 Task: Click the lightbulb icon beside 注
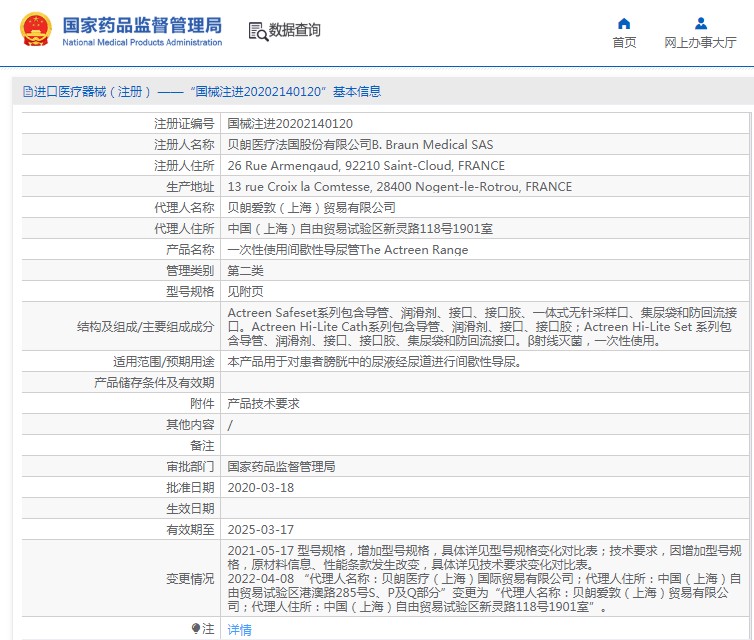point(196,628)
